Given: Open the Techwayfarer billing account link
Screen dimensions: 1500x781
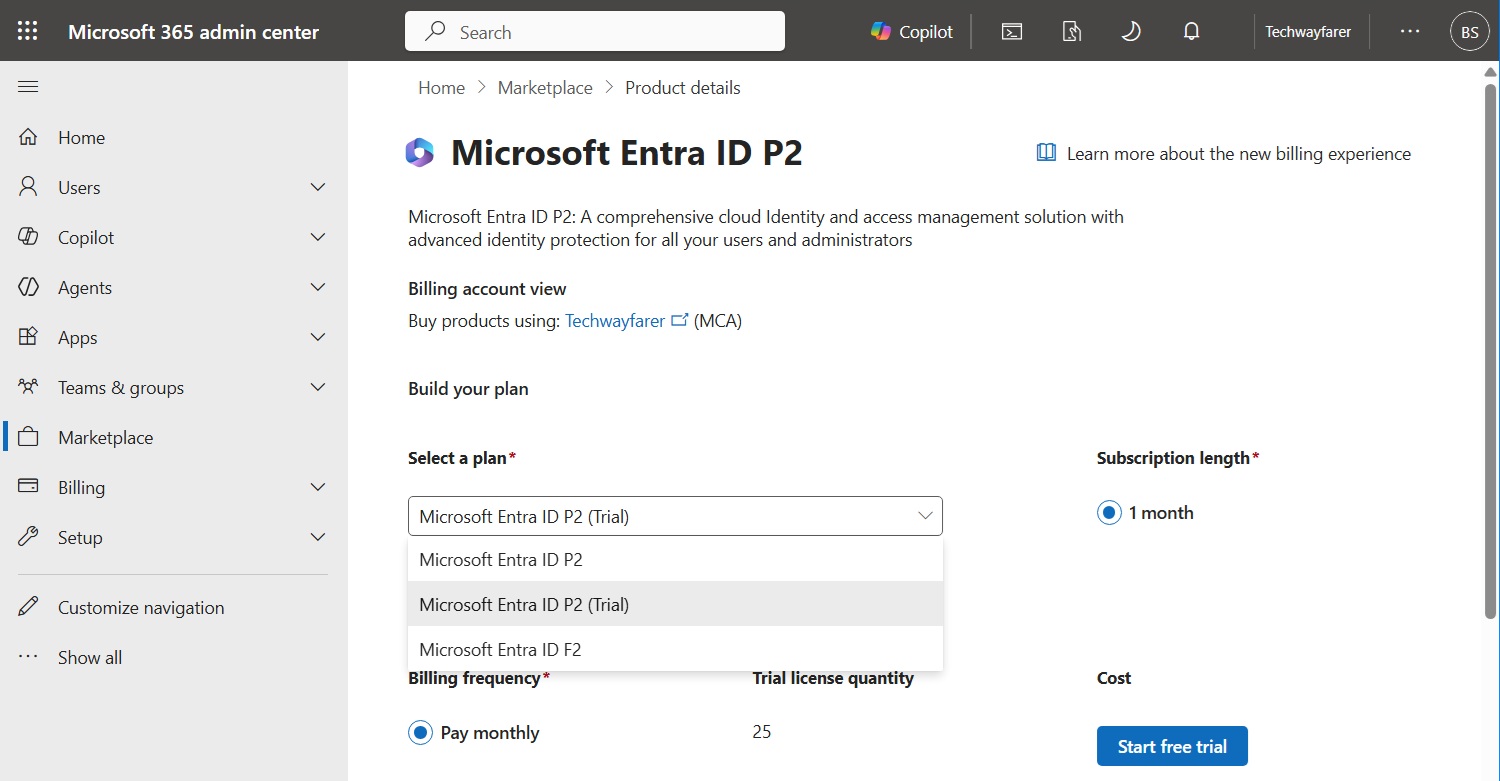Looking at the screenshot, I should point(627,321).
